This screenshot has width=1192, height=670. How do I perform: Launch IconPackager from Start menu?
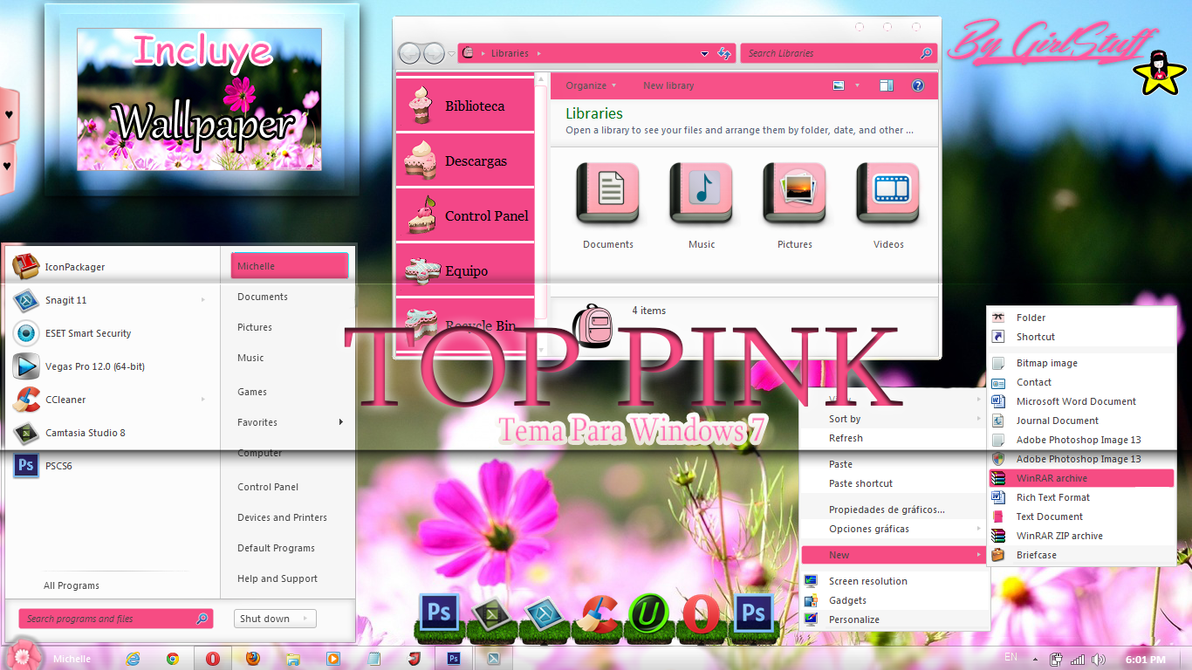point(112,266)
